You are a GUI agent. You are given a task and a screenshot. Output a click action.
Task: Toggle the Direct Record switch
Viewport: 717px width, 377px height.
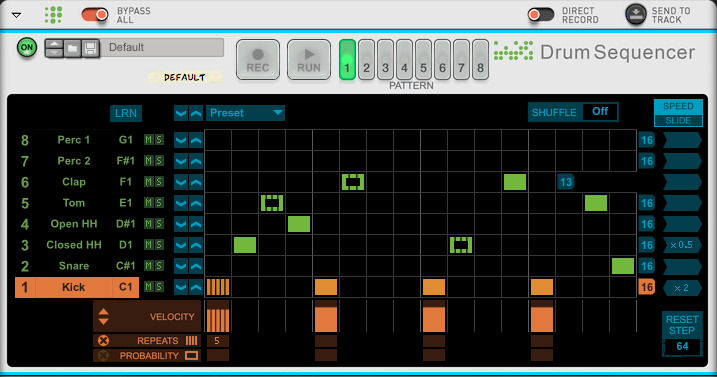pos(540,15)
